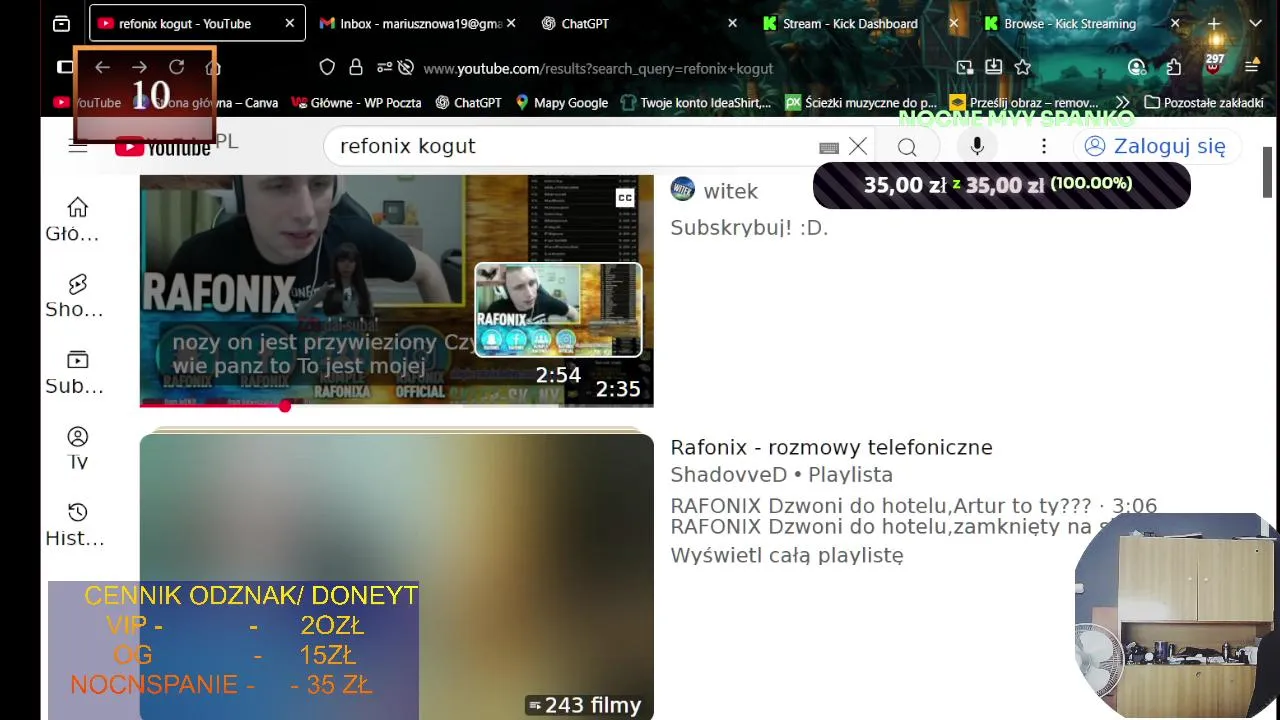The image size is (1280, 720).
Task: Bookmark this page with star icon
Action: tap(1022, 67)
